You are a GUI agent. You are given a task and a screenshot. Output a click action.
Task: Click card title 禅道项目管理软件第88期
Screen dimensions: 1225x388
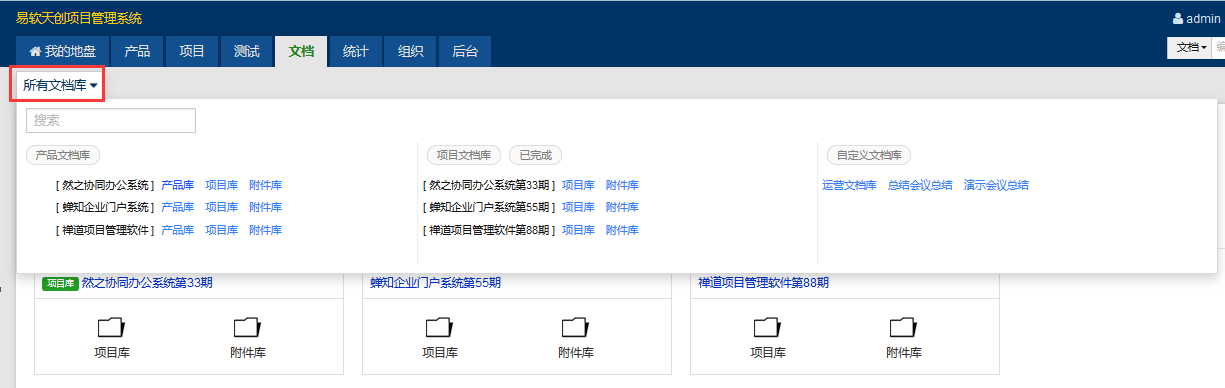[x=763, y=283]
